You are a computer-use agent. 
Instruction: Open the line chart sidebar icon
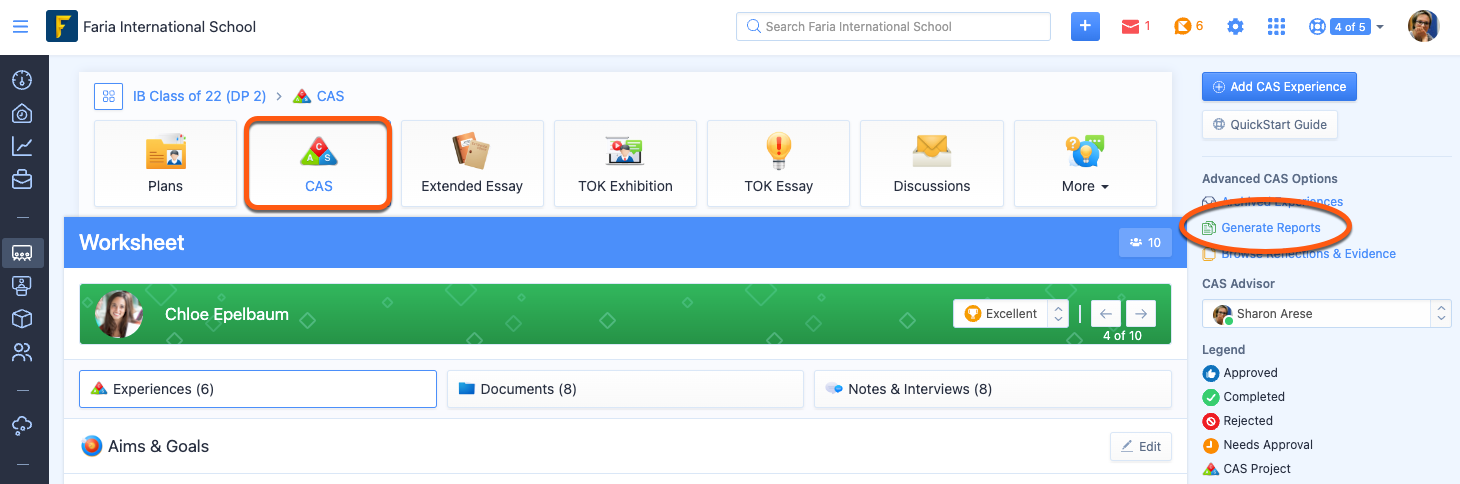click(22, 146)
